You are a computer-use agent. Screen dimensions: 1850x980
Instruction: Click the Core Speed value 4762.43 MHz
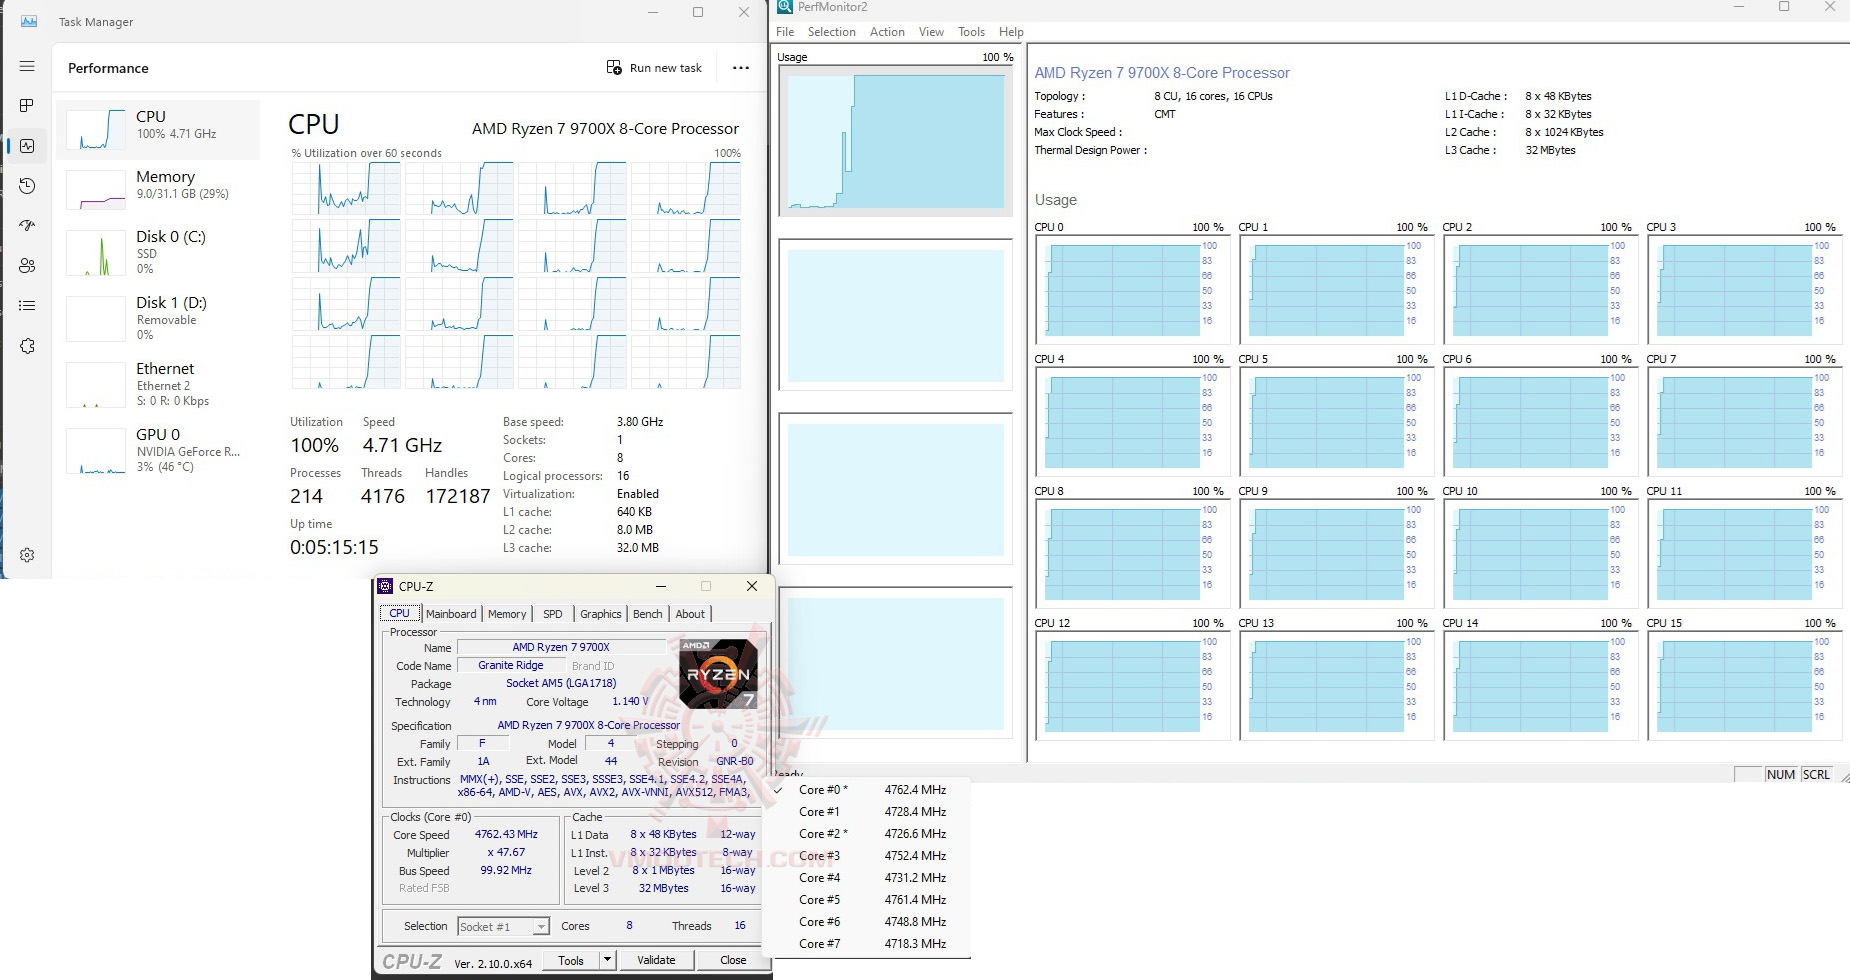(x=506, y=834)
